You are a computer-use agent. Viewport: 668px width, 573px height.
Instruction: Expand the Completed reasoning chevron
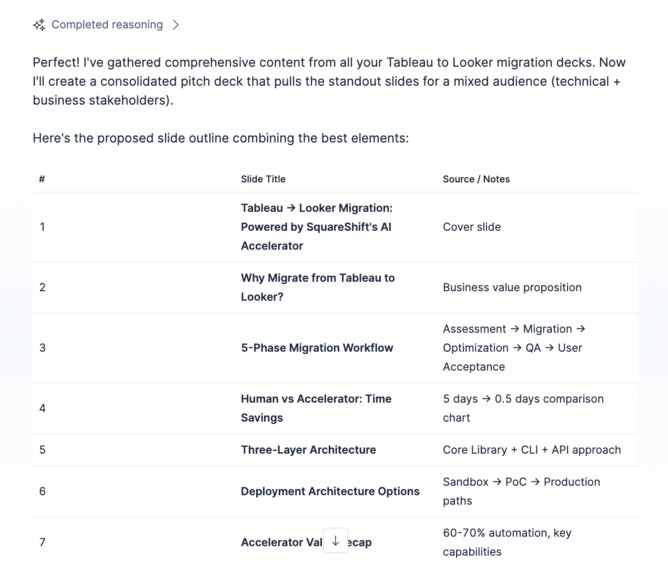click(x=175, y=25)
